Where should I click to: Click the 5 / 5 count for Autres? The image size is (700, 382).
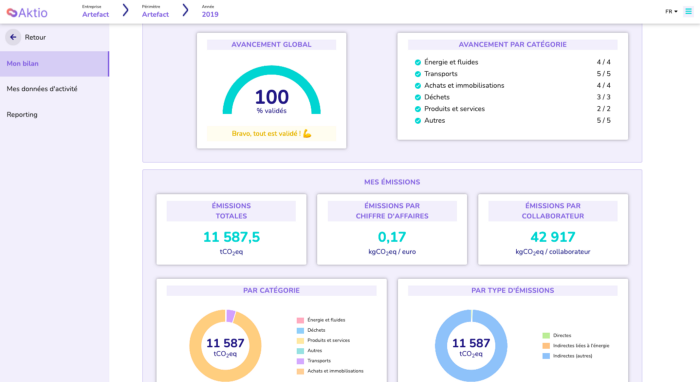tap(604, 120)
